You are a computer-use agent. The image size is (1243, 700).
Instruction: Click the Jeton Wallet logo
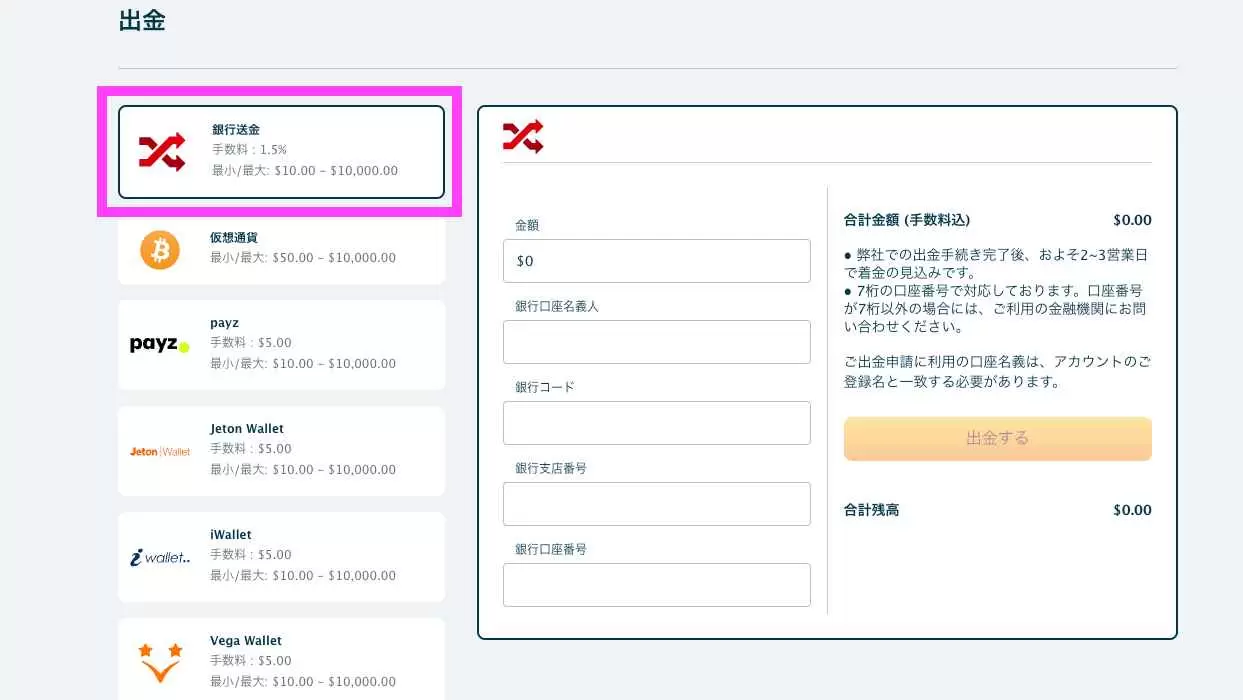click(160, 451)
